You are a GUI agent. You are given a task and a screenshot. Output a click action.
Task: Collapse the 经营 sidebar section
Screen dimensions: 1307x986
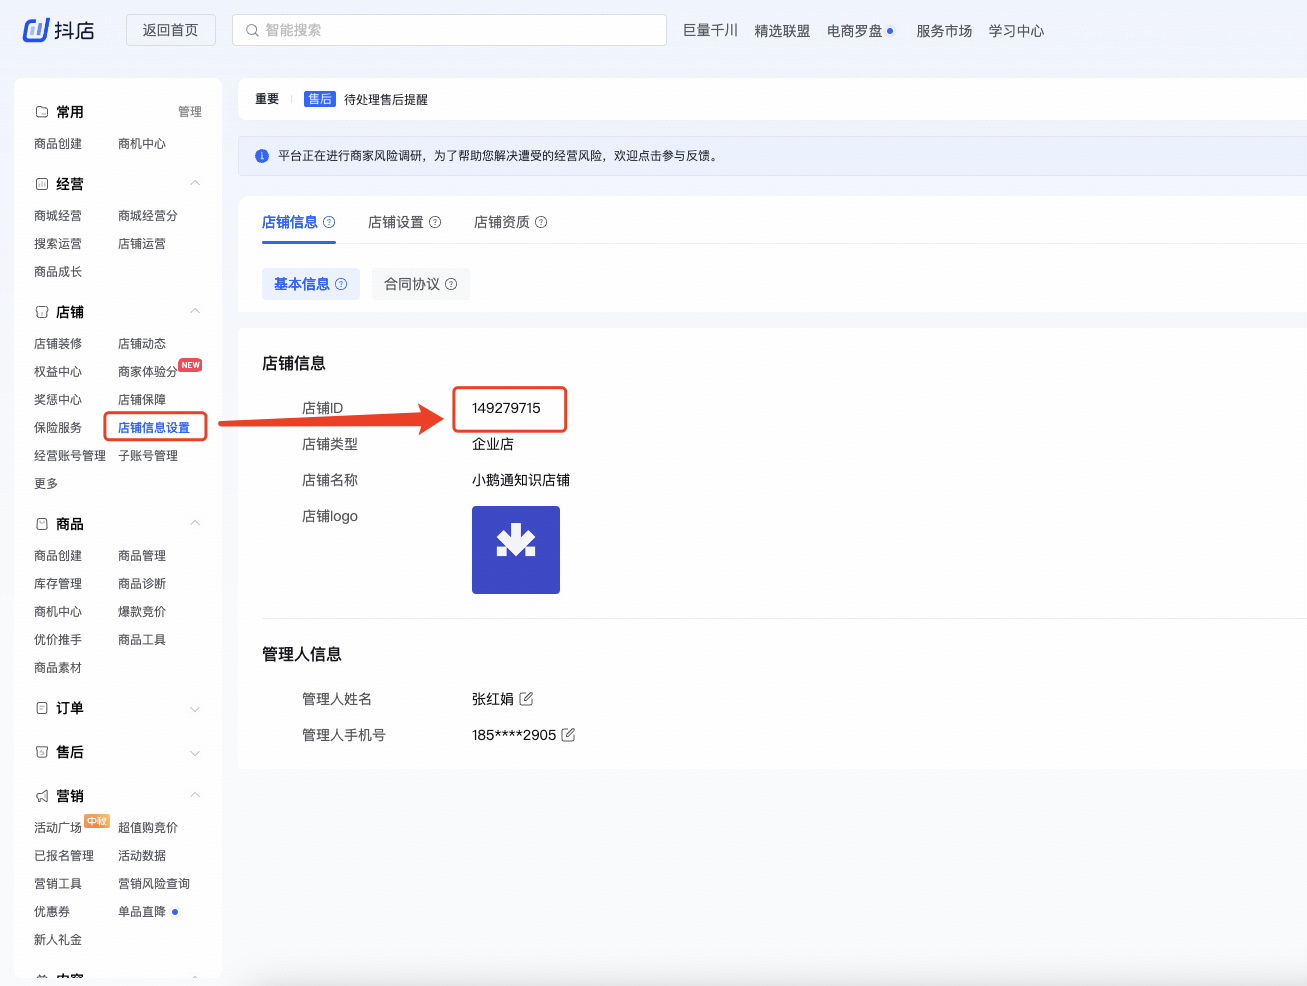coord(195,183)
